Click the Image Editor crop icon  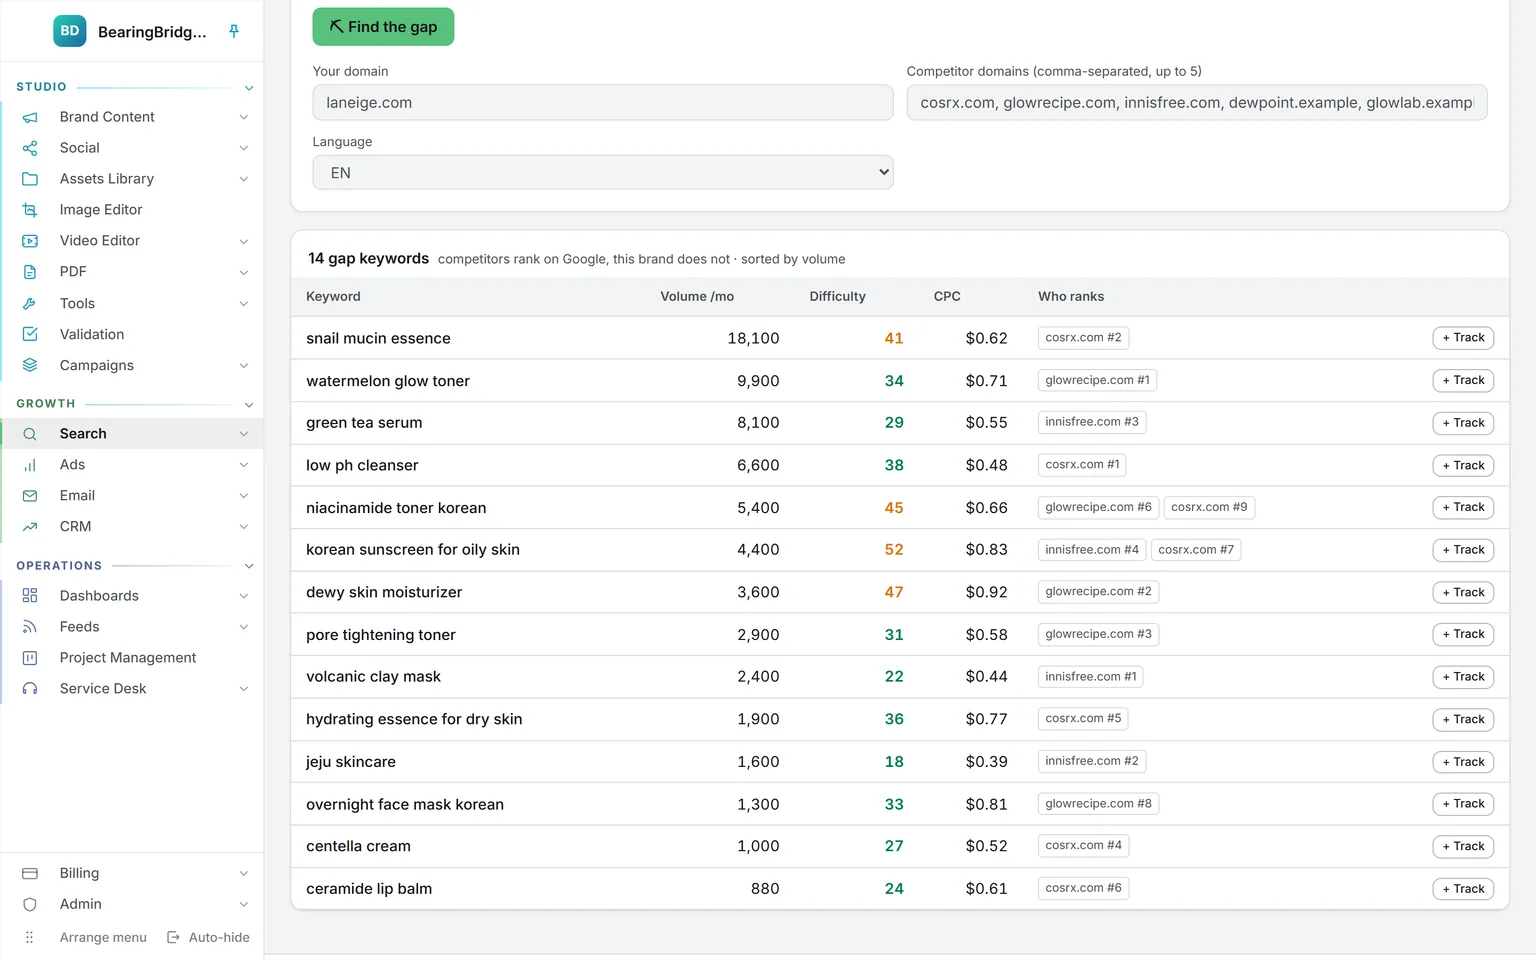[x=30, y=210]
